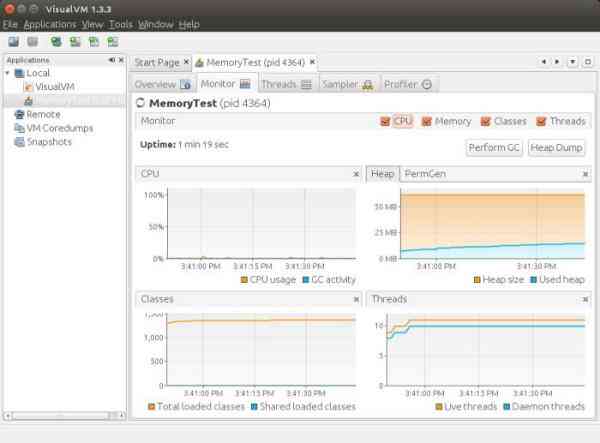Open the Overview tab
This screenshot has width=600, height=443.
coord(162,84)
